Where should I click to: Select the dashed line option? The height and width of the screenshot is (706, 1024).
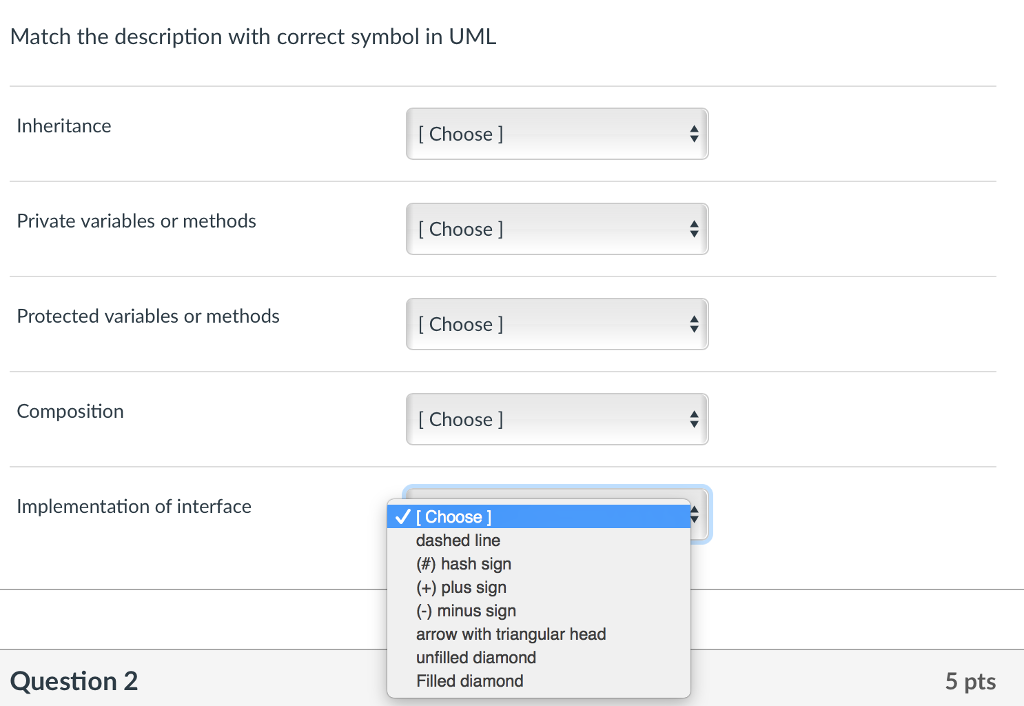pos(458,540)
